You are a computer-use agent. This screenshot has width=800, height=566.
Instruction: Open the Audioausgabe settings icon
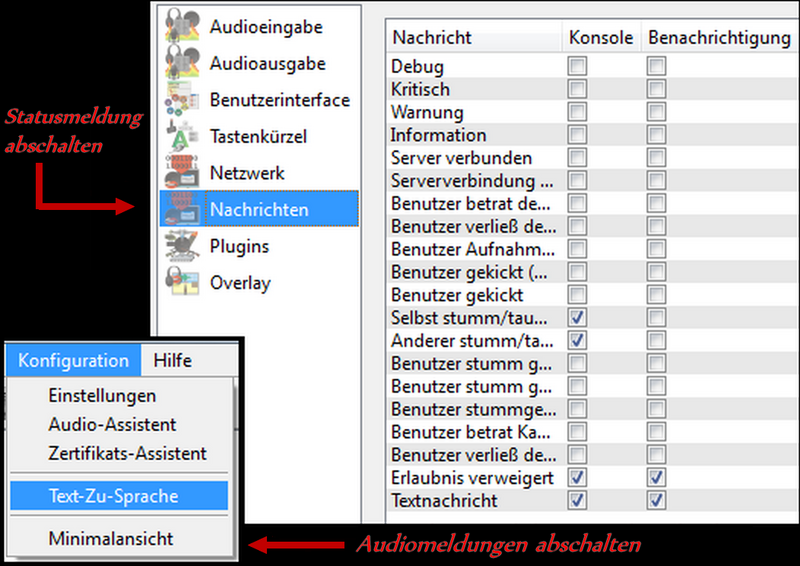coord(182,62)
